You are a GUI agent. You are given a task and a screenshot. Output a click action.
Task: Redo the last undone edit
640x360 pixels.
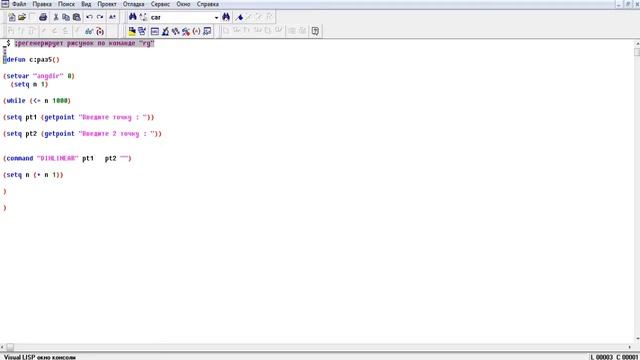click(100, 17)
